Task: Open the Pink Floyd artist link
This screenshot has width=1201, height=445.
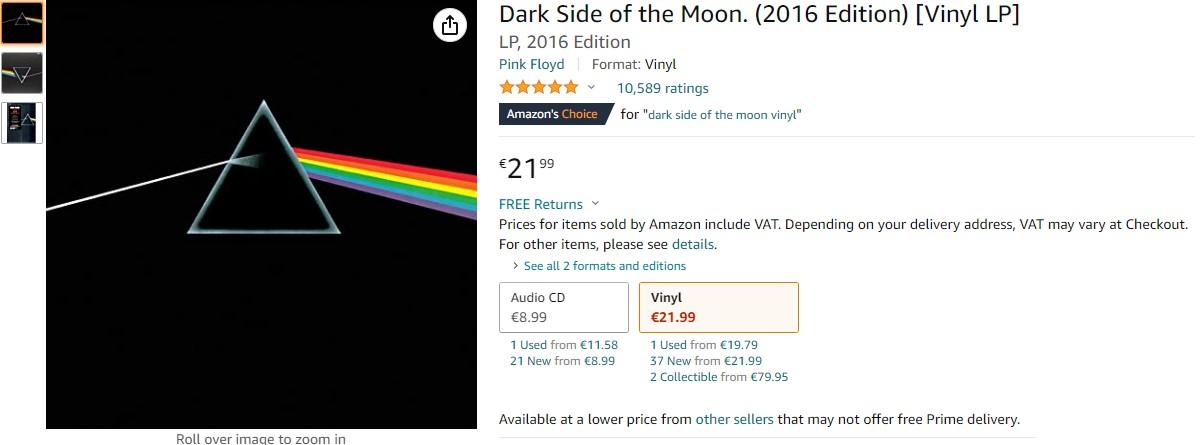Action: click(531, 64)
